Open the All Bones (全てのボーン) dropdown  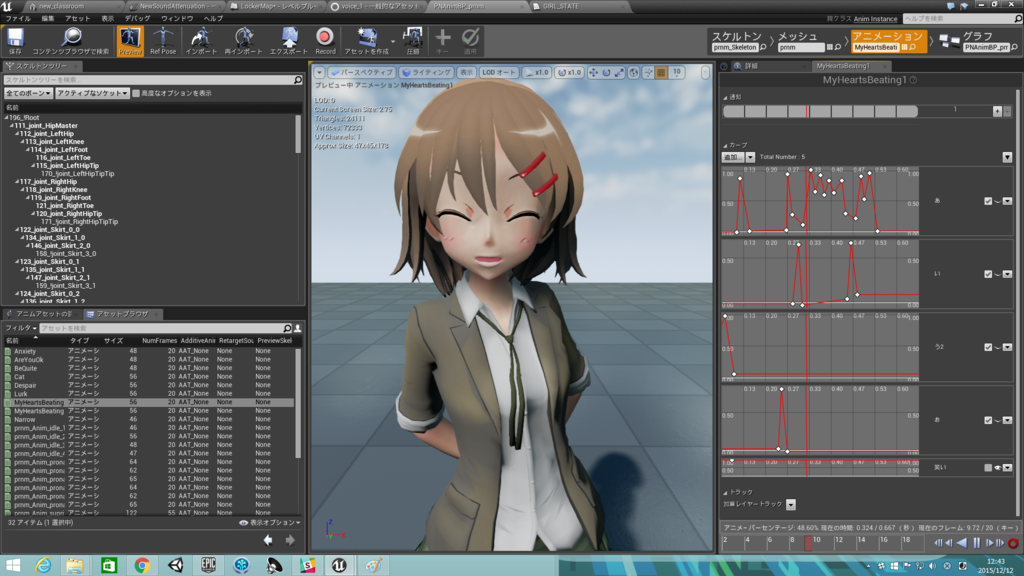click(28, 93)
